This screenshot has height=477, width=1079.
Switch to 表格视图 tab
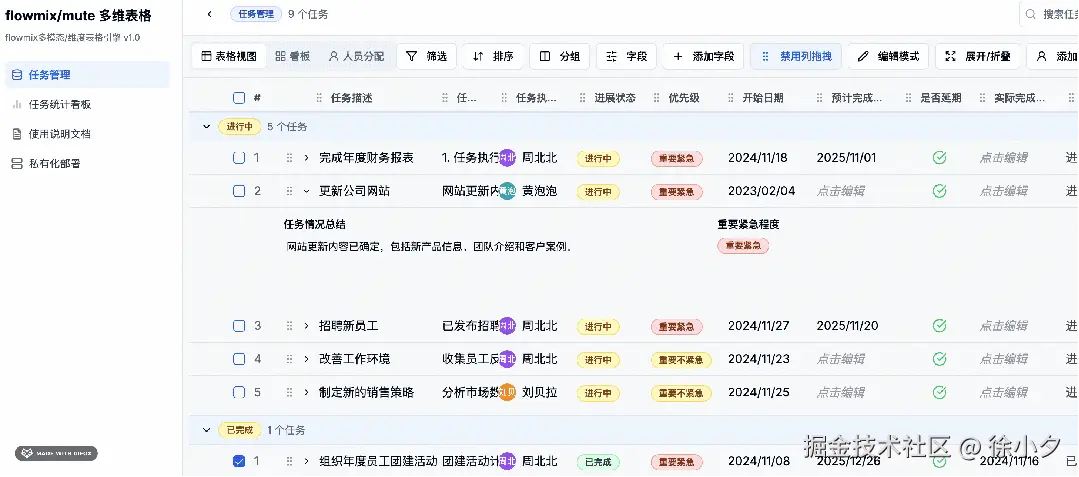click(x=229, y=56)
